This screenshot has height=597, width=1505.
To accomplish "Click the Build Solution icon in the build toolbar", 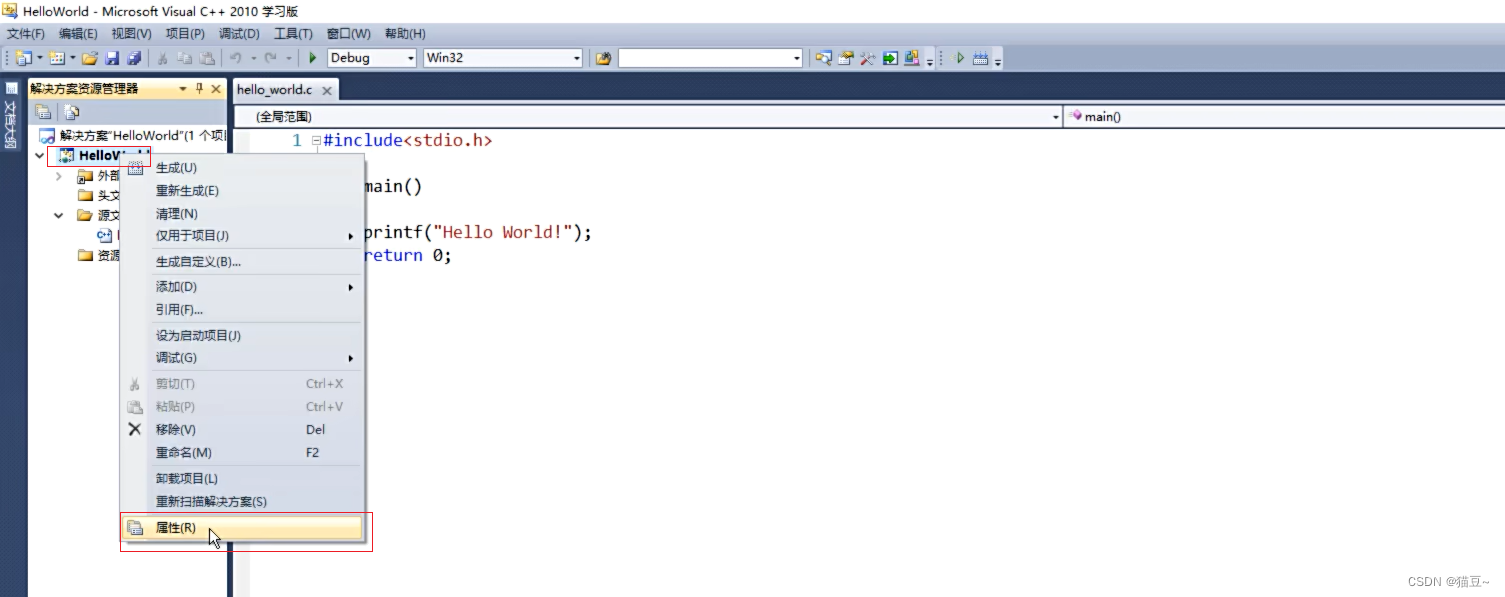I will click(x=981, y=58).
